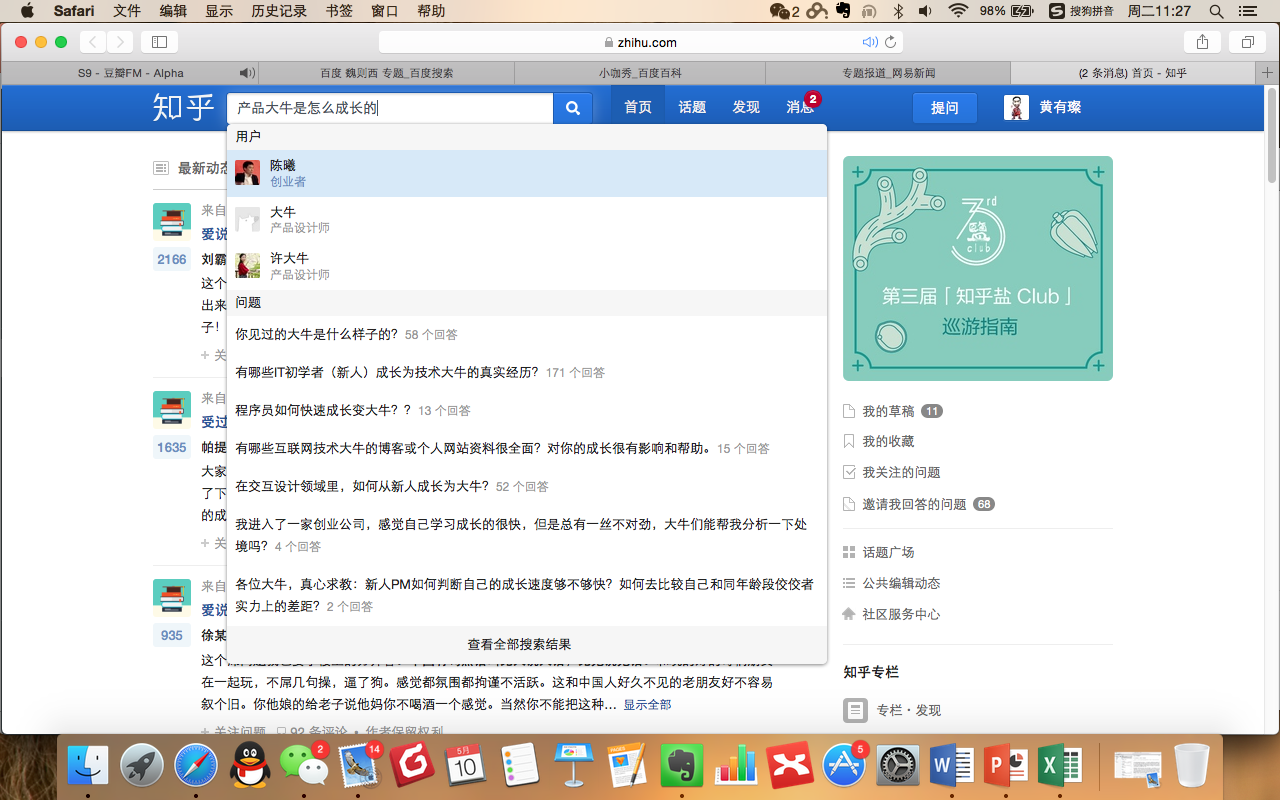
Task: Click the blue search magnifier button
Action: click(573, 108)
